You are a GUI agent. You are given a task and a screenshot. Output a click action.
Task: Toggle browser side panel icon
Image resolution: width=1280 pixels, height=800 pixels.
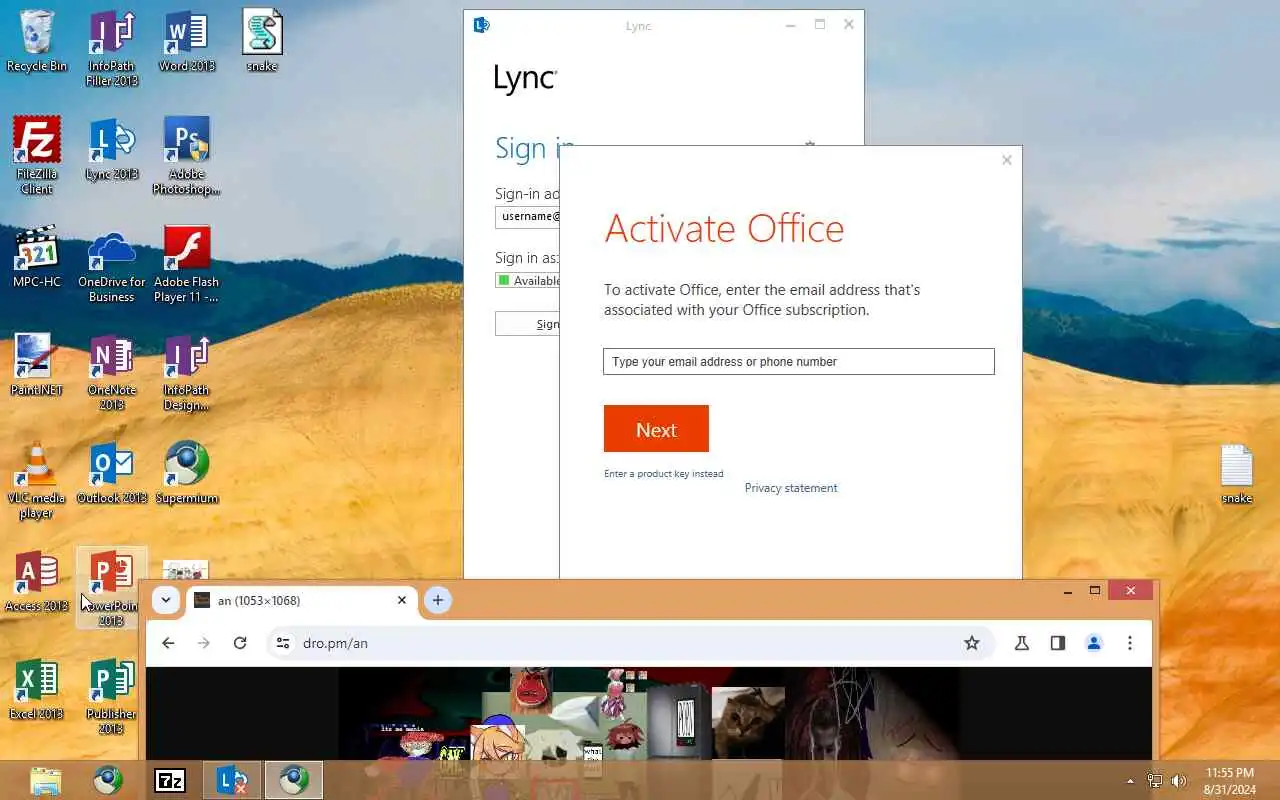1058,643
